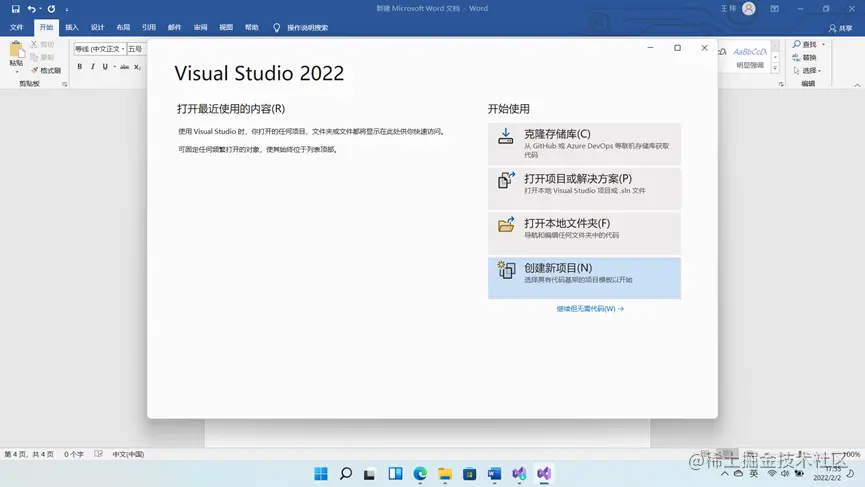The image size is (865, 487).
Task: Switch to the Mailings (邮件) tab in Word
Action: 174,28
